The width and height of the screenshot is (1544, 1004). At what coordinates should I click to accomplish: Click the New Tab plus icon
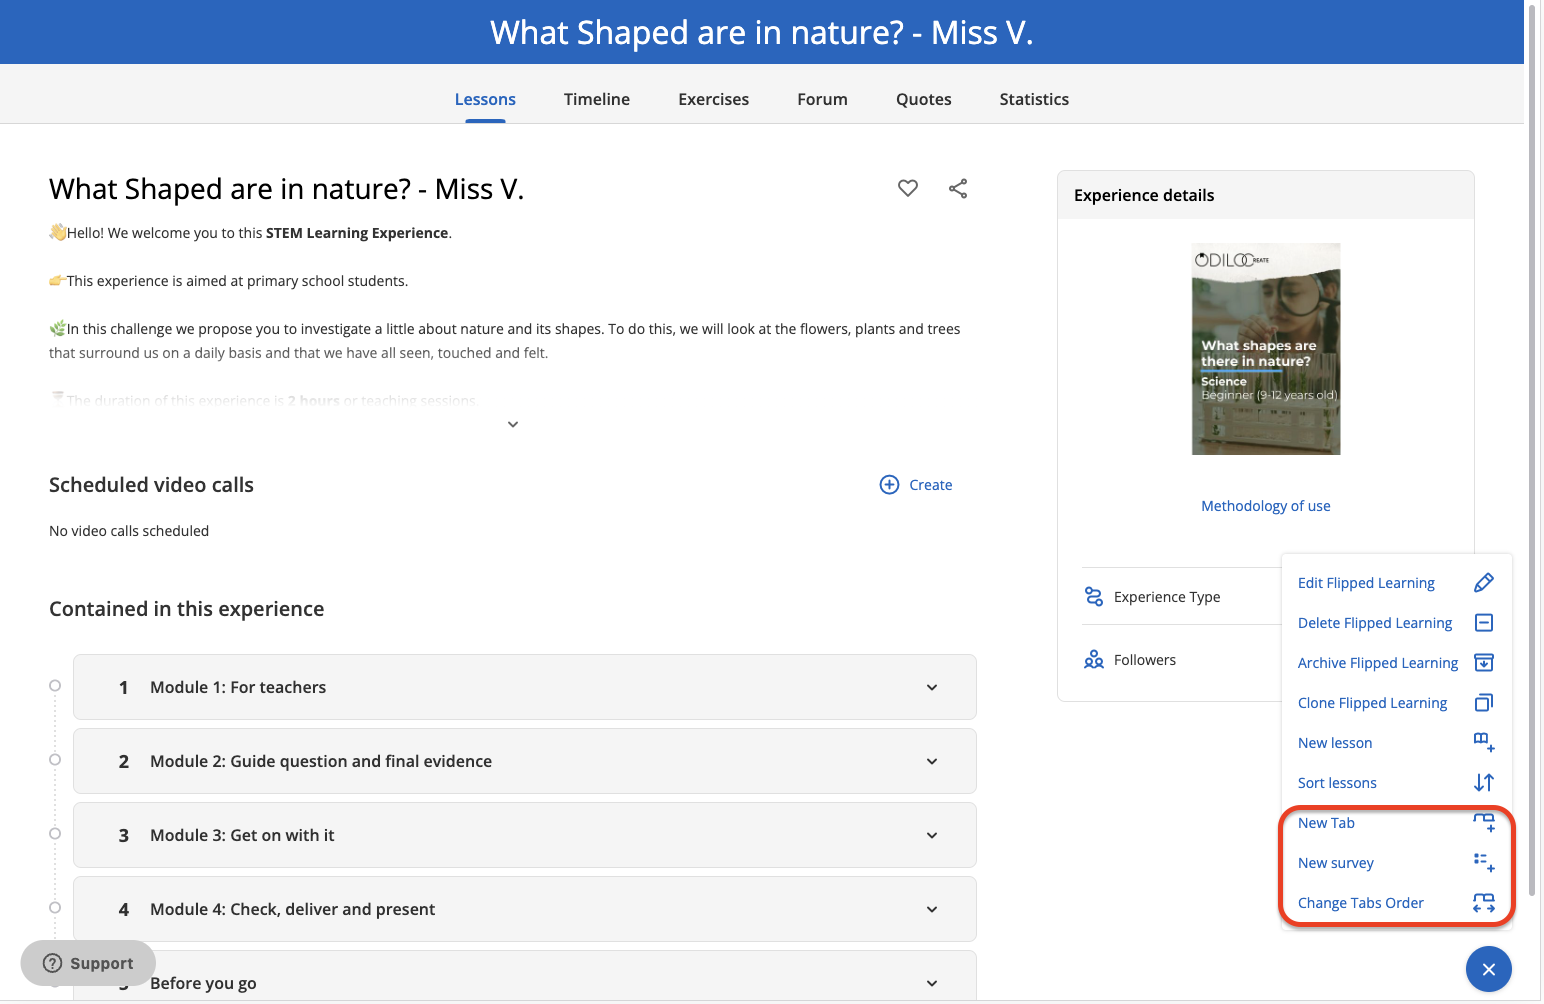click(1484, 823)
